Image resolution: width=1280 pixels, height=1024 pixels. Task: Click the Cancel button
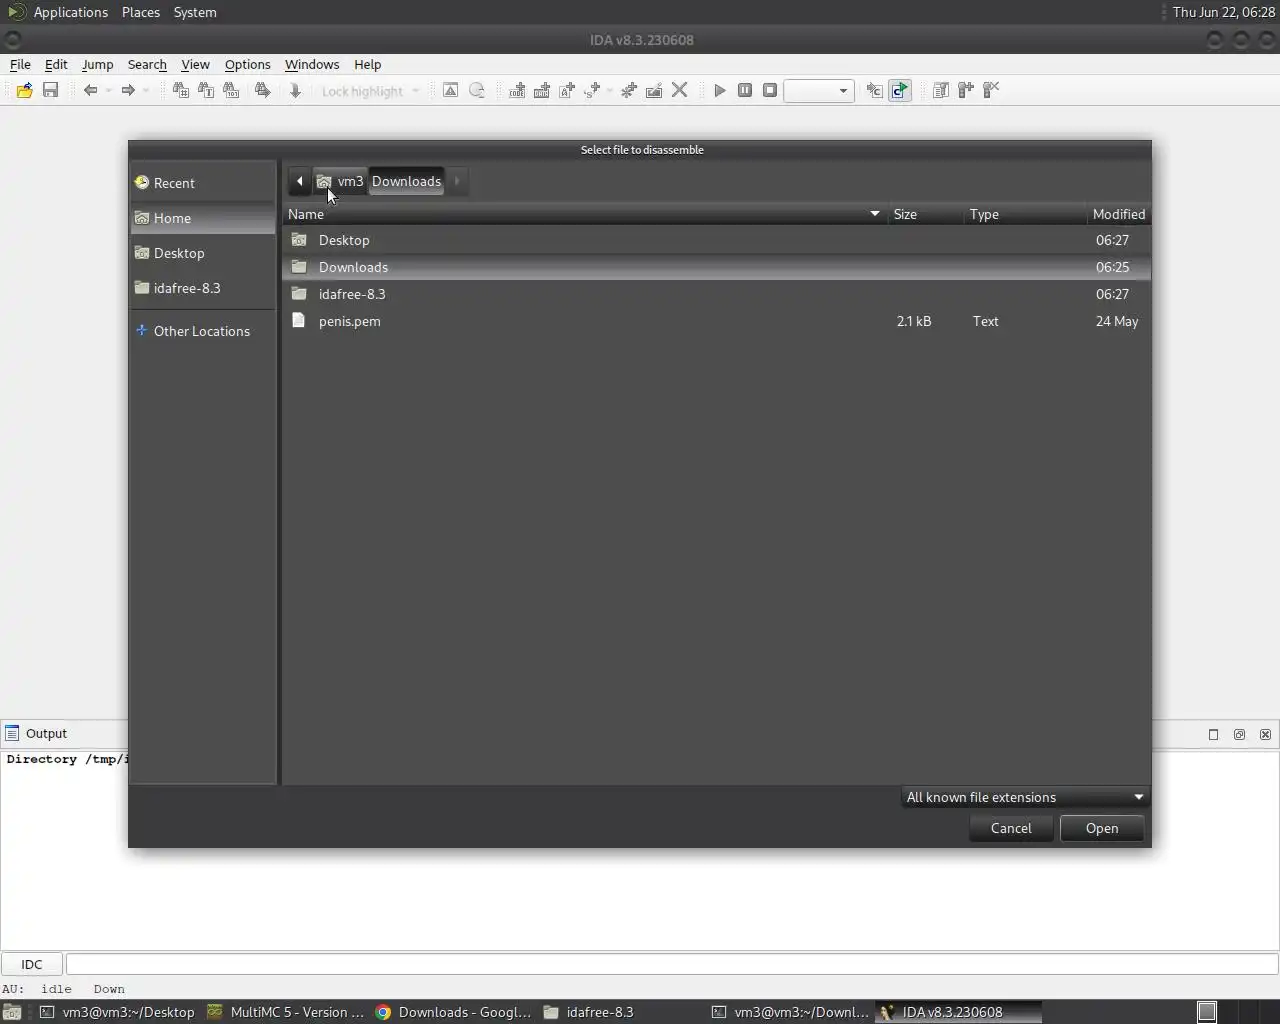1011,828
